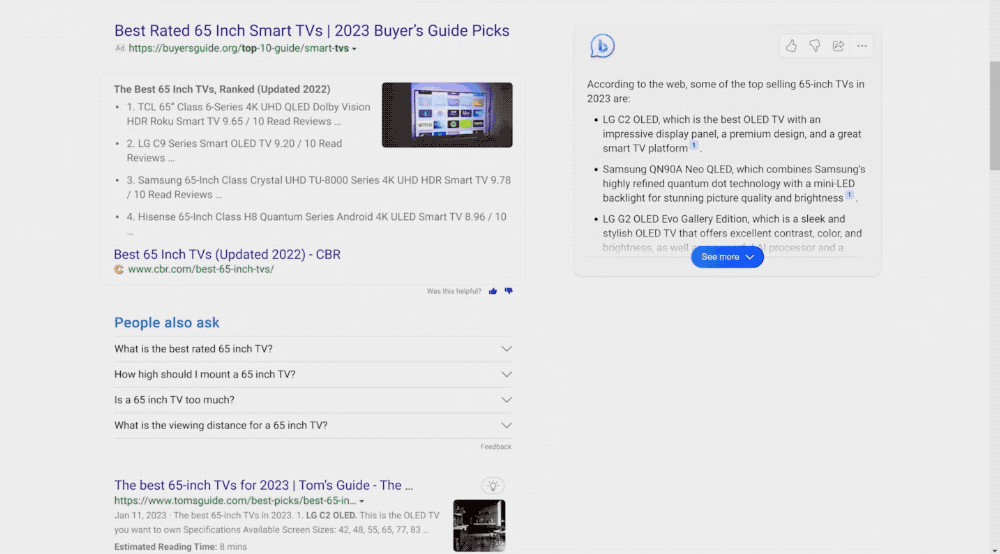Open Best Rated 65 Inch Smart TVs ad link
Viewport: 1000px width, 554px height.
coord(312,31)
